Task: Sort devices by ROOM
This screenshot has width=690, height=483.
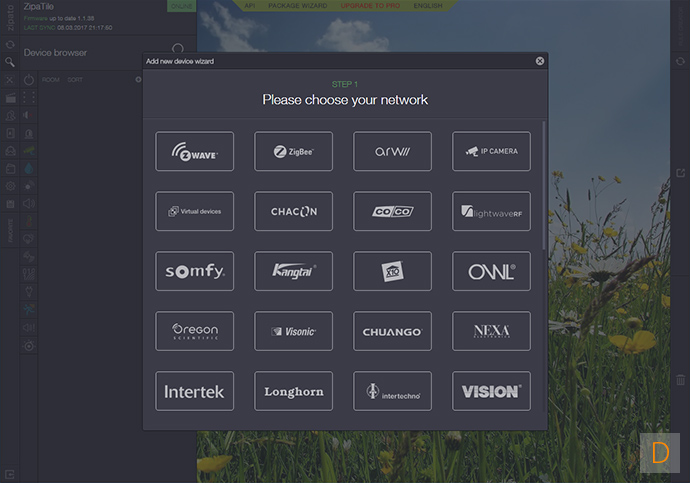Action: [51, 80]
